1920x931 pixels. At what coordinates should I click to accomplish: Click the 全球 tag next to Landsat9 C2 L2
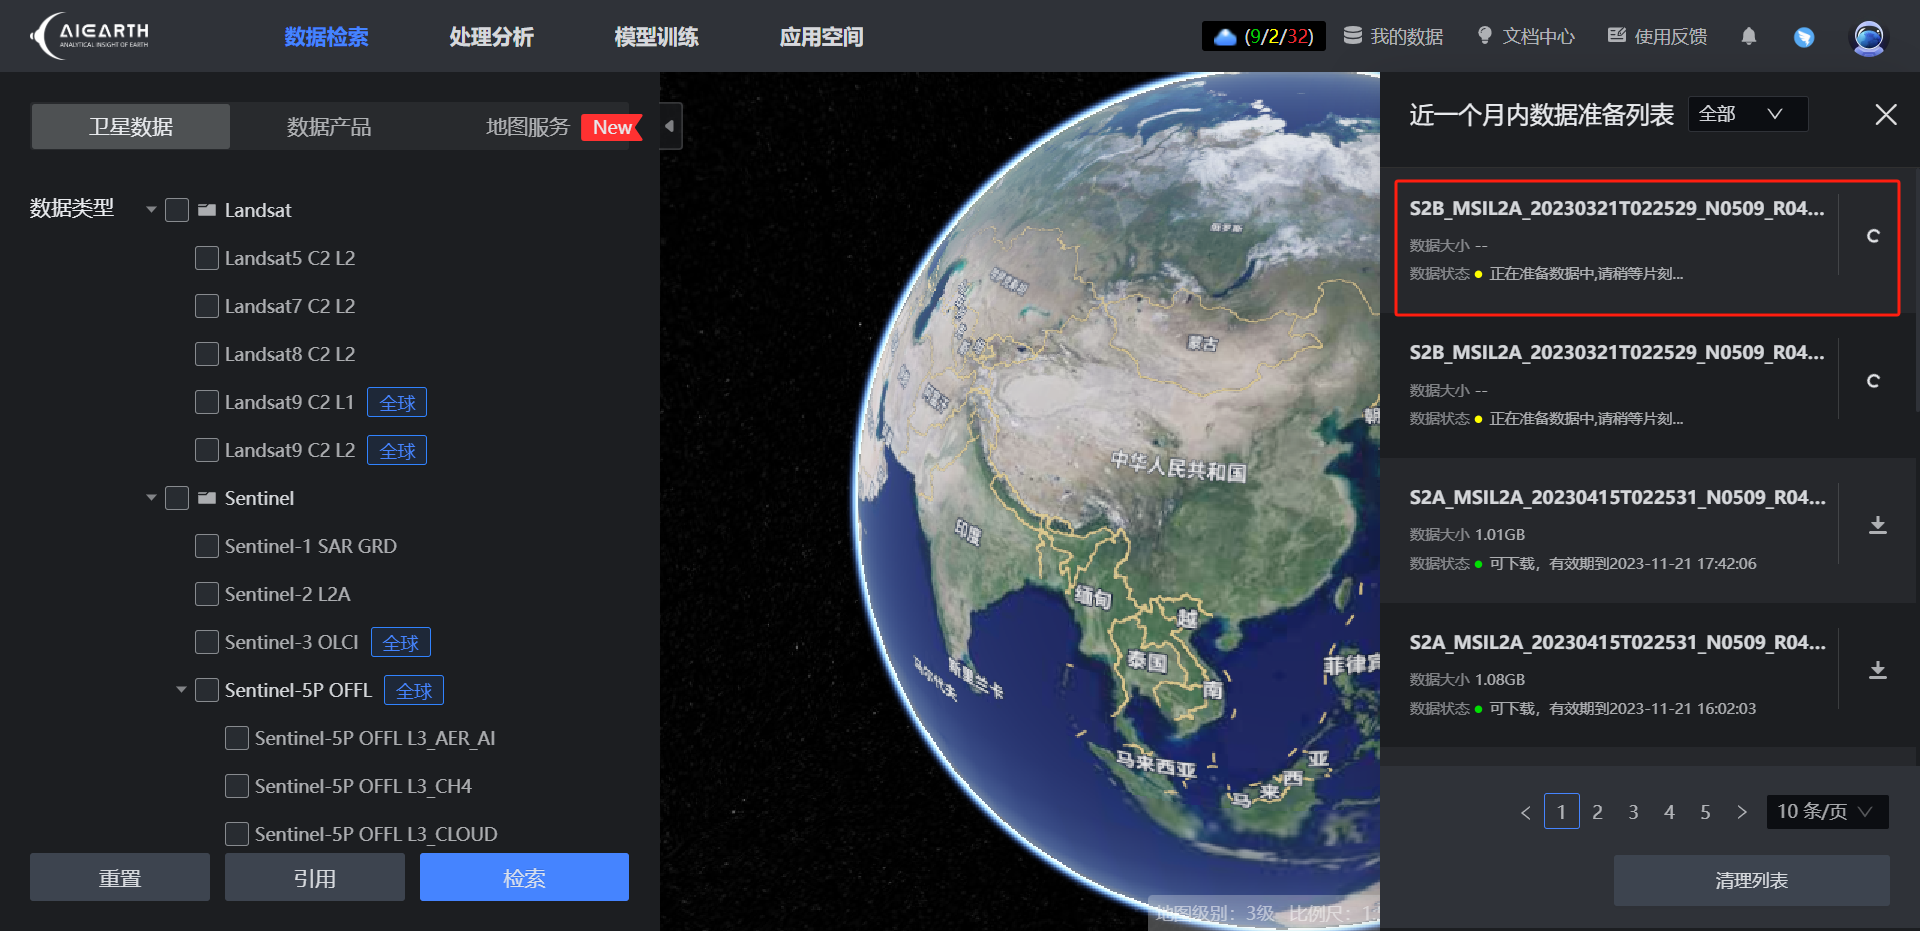tap(397, 450)
